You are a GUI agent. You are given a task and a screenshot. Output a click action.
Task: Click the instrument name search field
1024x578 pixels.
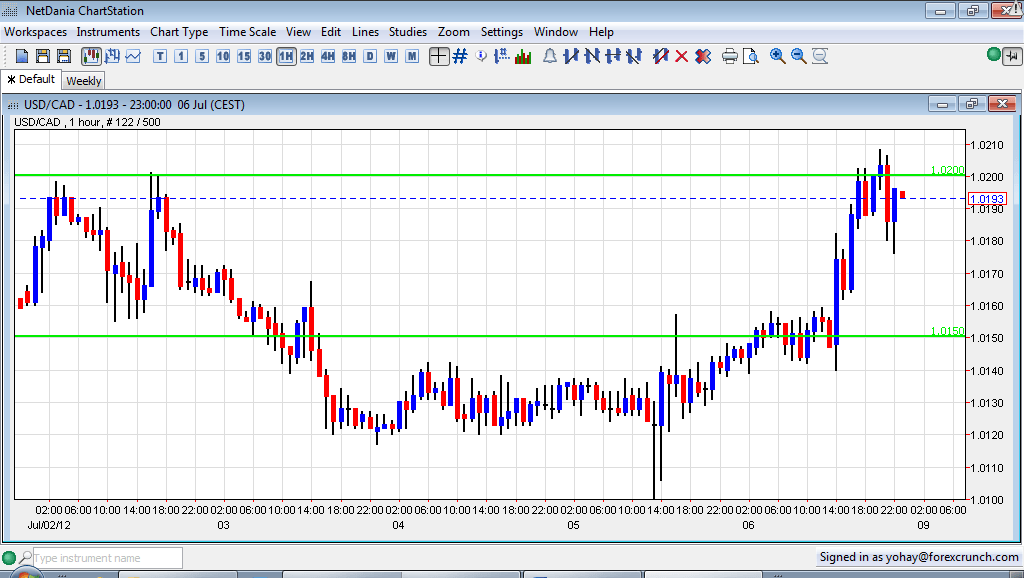[107, 558]
